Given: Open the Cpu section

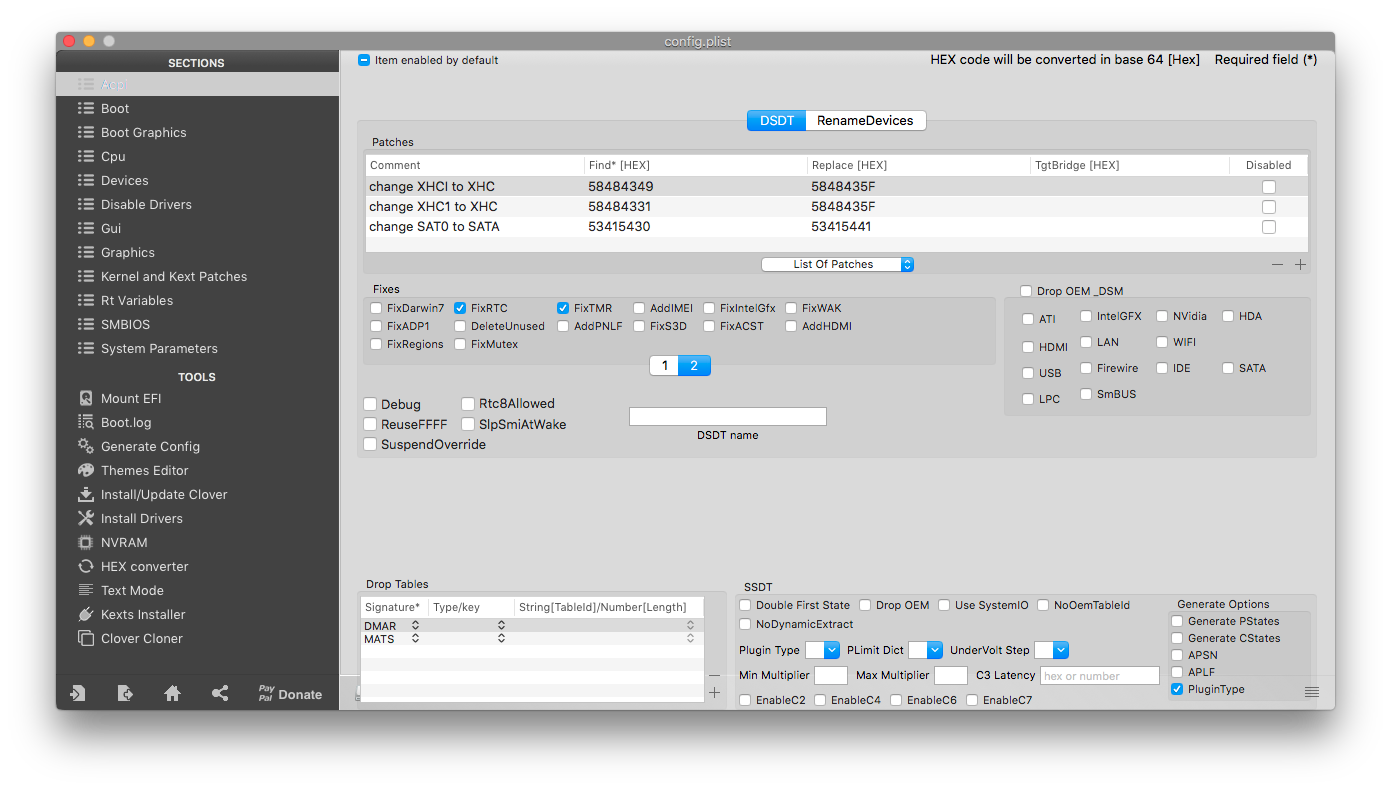Looking at the screenshot, I should click(x=113, y=156).
